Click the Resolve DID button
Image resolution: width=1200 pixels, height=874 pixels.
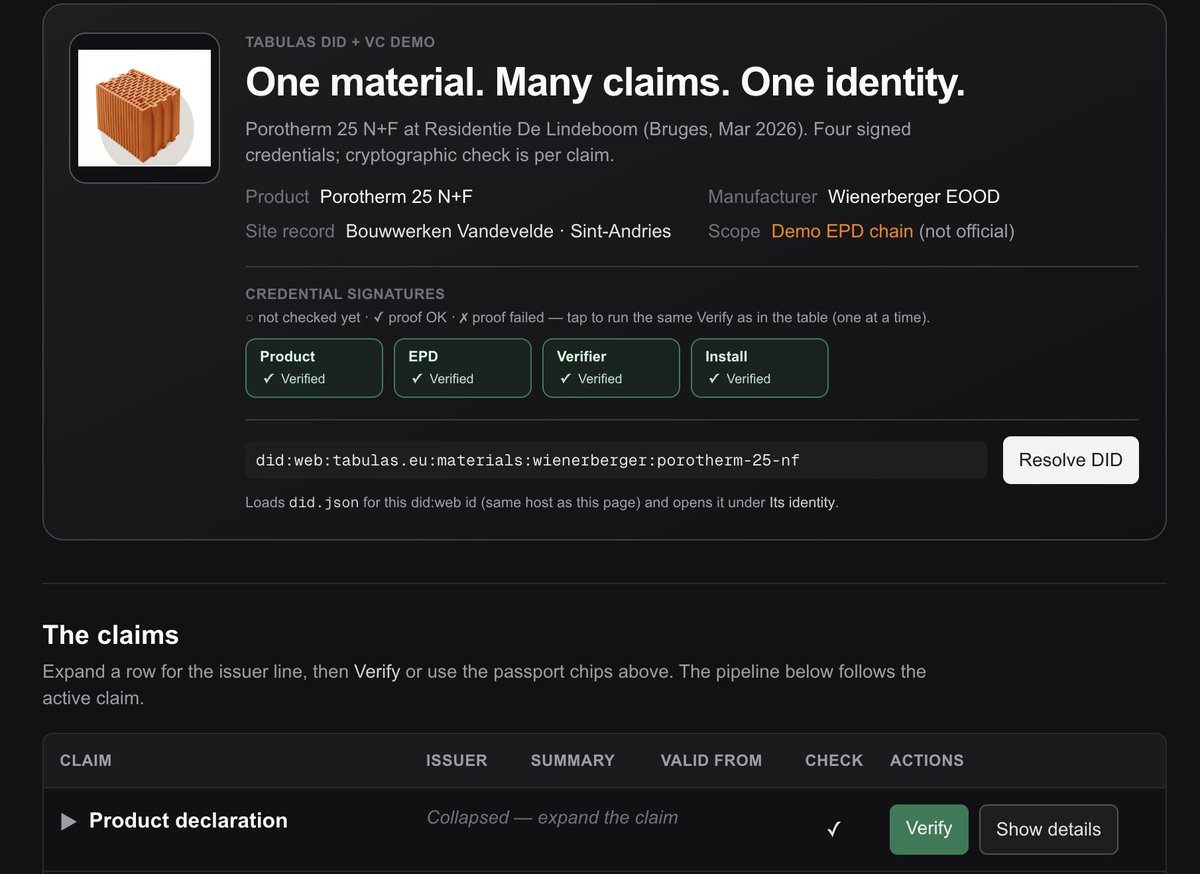[1071, 460]
